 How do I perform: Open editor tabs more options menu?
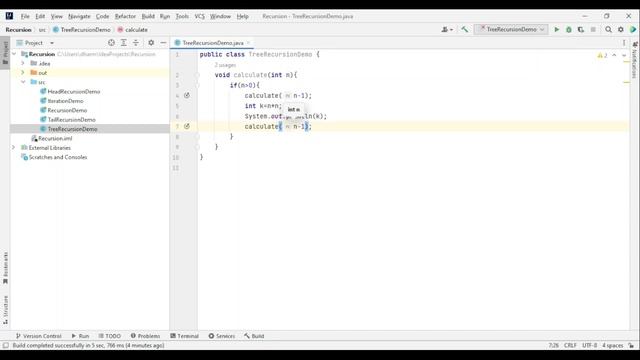point(624,42)
